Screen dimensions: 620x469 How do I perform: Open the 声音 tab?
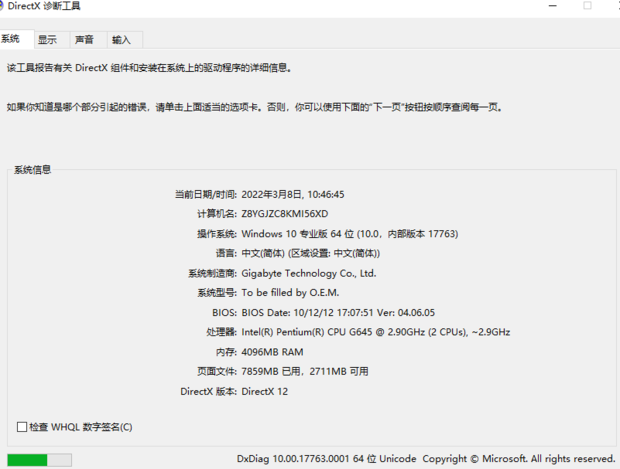tap(88, 40)
